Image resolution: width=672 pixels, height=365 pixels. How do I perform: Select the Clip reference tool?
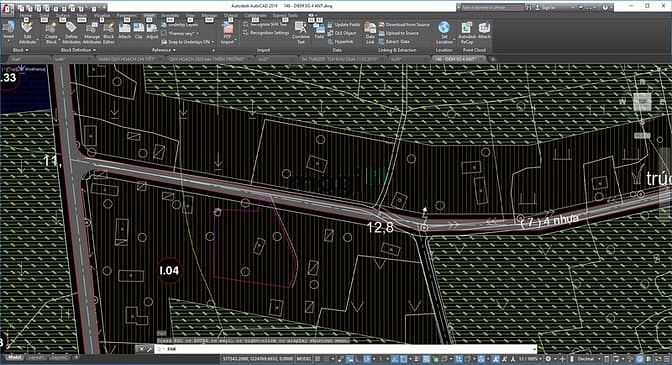[138, 31]
